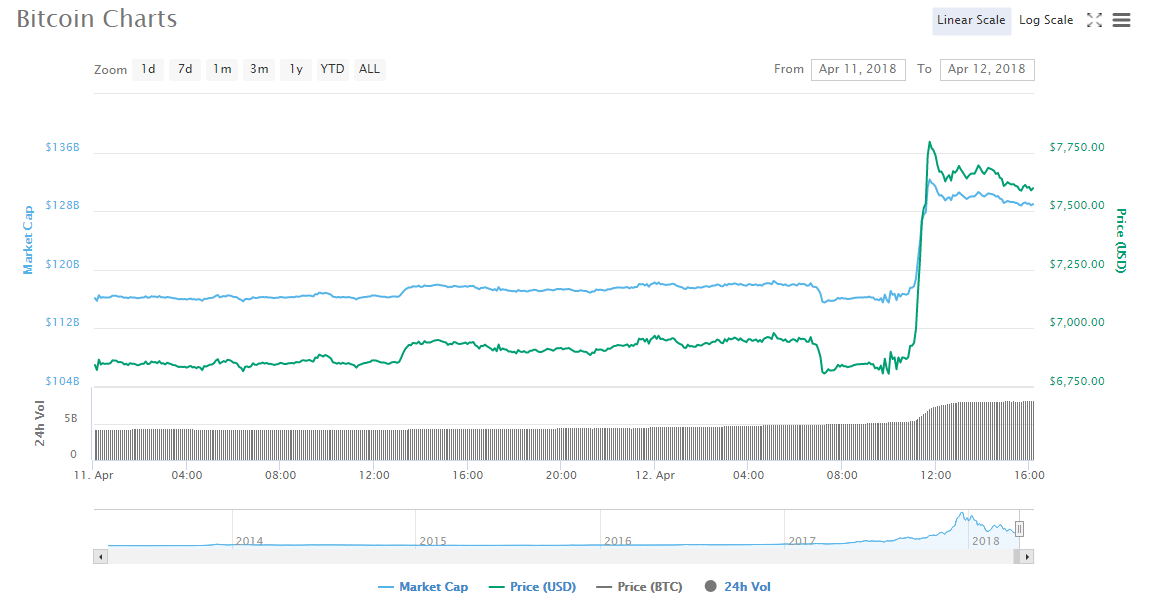Switch to Log Scale

[1046, 21]
